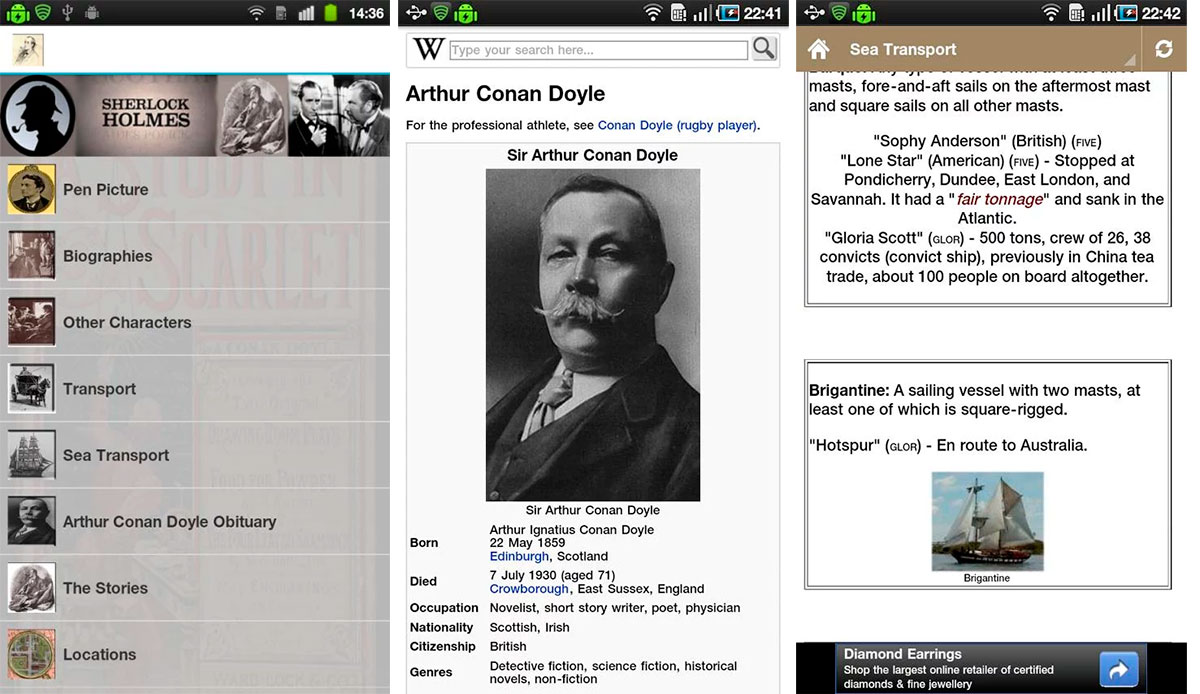1200x694 pixels.
Task: Open the Crowborough link
Action: pyautogui.click(x=530, y=589)
